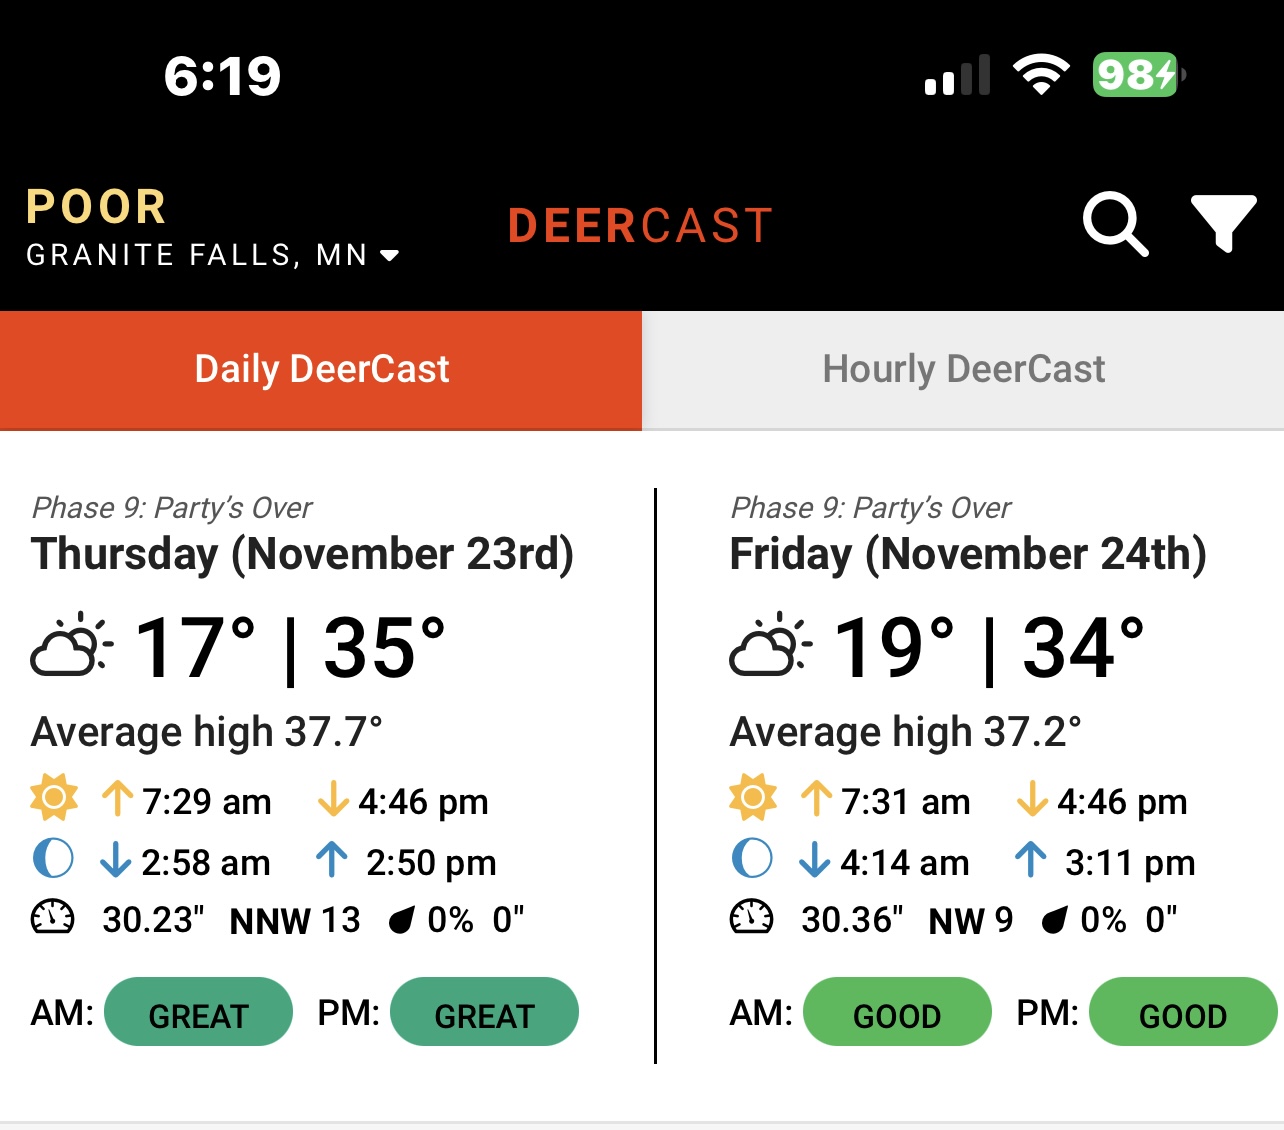Tap Thursday's barometer pressure gauge icon

(53, 917)
